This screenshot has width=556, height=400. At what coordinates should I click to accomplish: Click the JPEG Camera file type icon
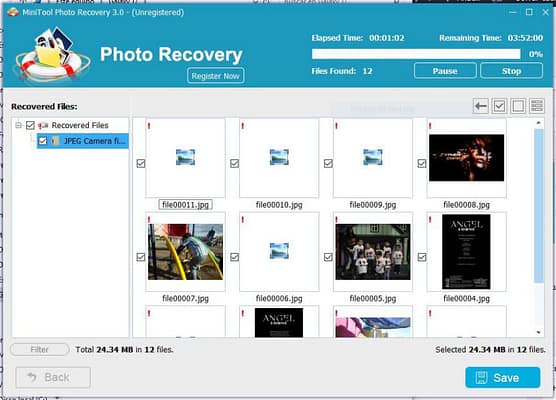coord(56,141)
